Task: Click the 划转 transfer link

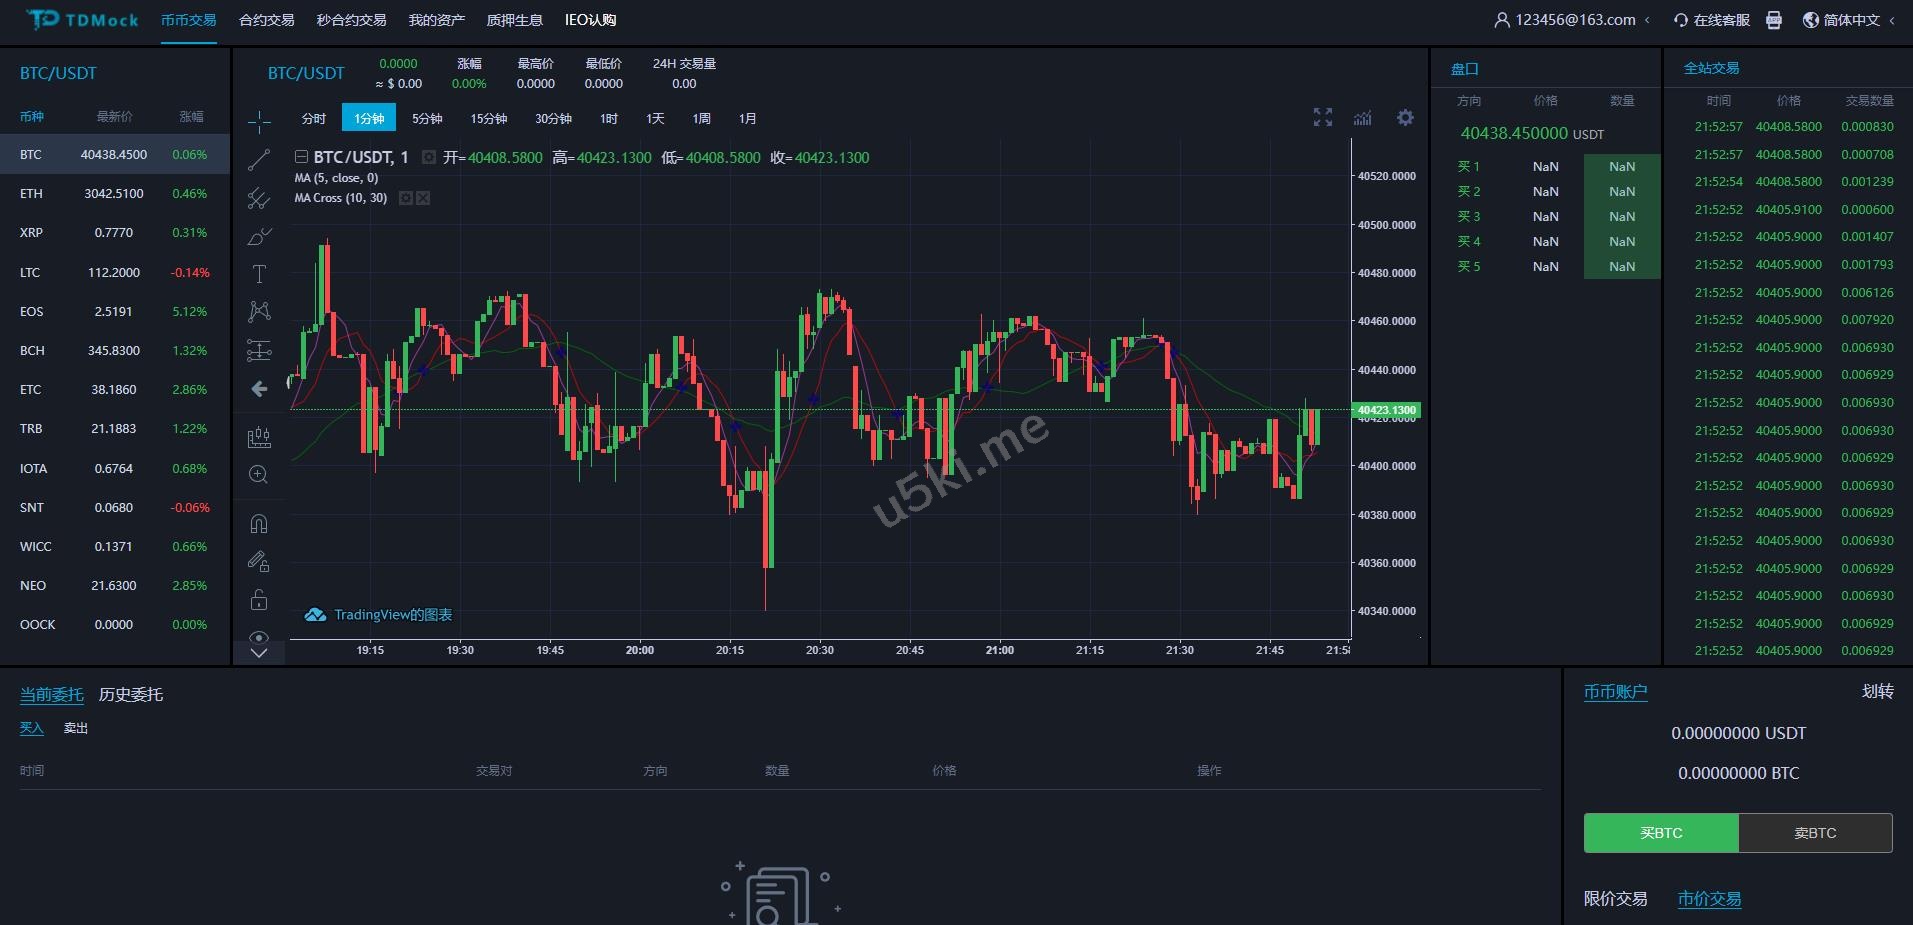Action: click(x=1877, y=691)
